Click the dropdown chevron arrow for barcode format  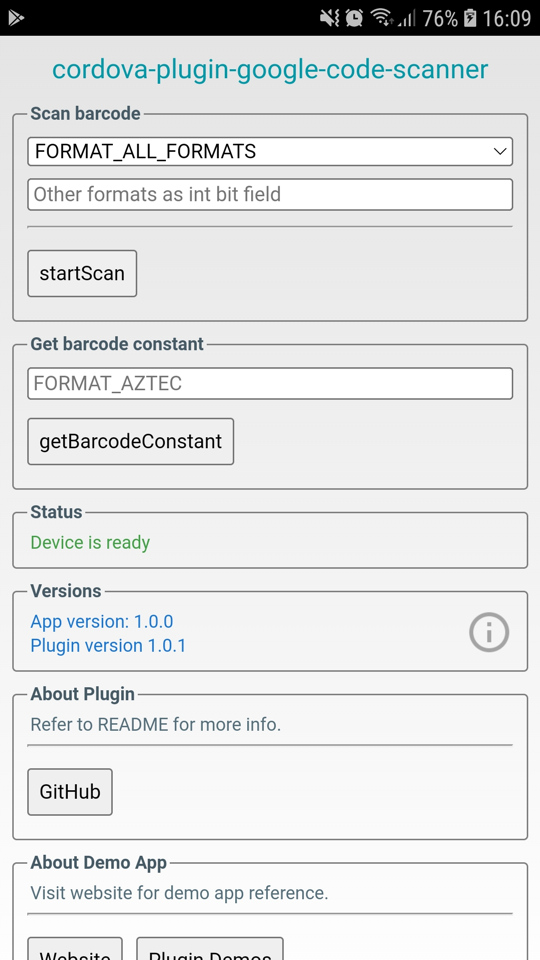pyautogui.click(x=500, y=151)
